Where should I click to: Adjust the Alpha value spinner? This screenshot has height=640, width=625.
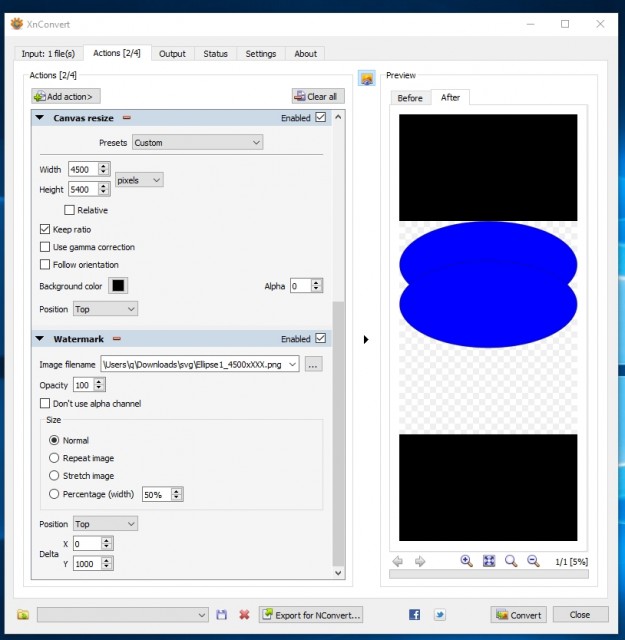pos(316,285)
